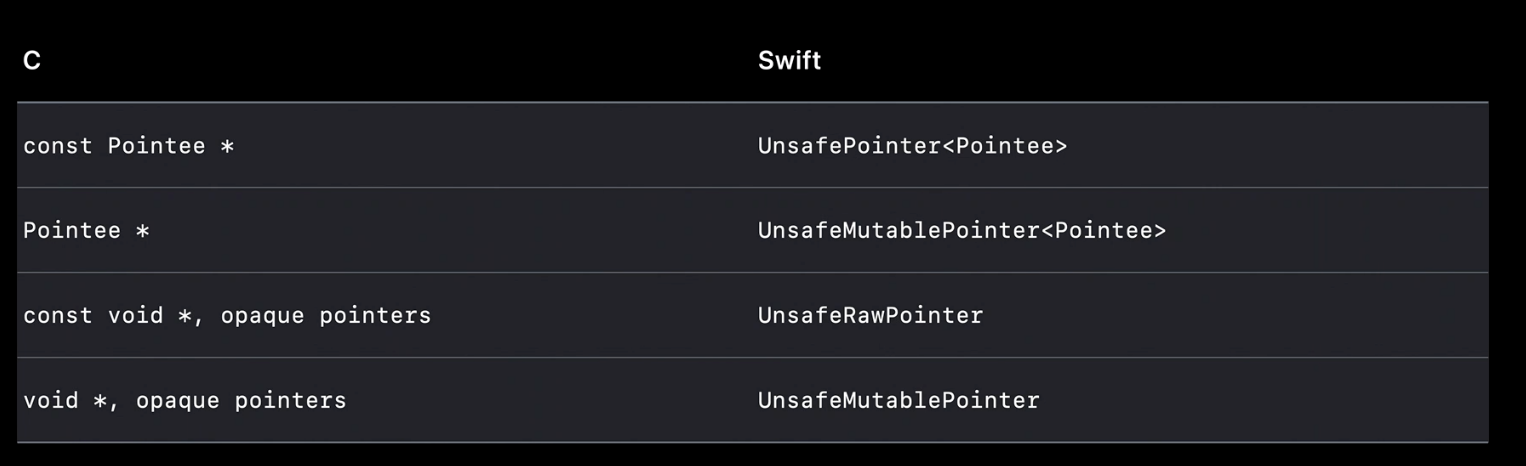The width and height of the screenshot is (1526, 466).
Task: Click the word "const" in the first row
Action: (58, 146)
